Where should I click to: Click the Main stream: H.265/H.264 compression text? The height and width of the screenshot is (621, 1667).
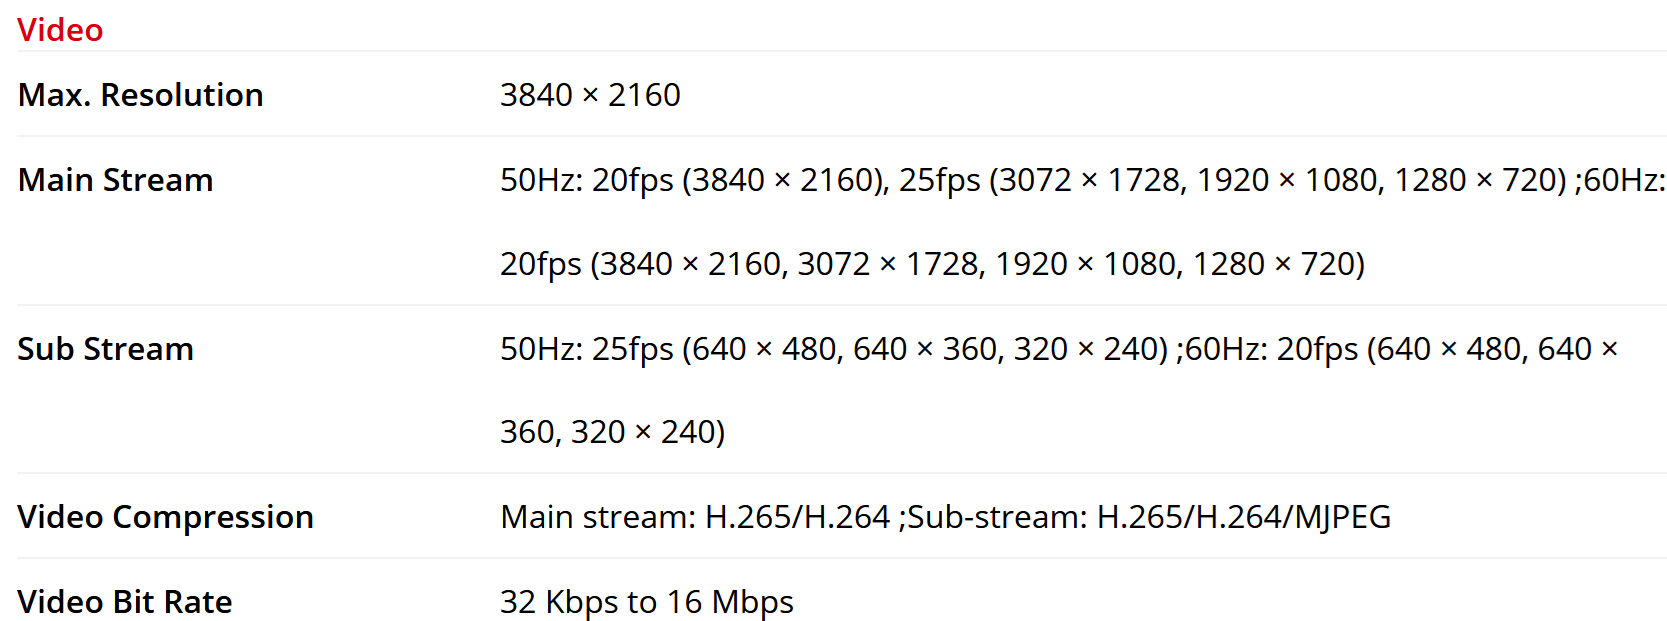click(x=694, y=517)
